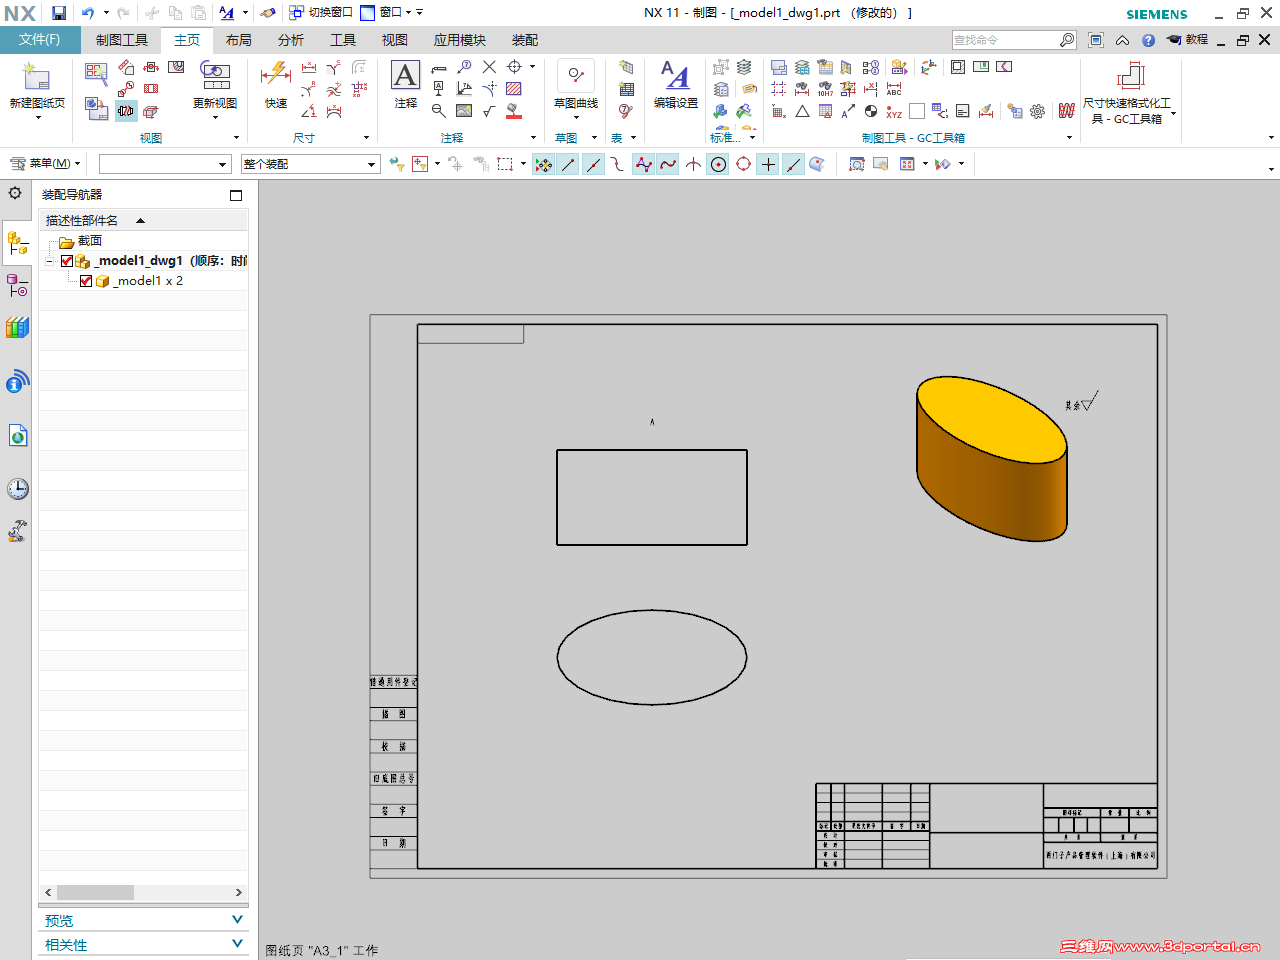
Task: Toggle snap to Mid Point
Action: pos(593,164)
